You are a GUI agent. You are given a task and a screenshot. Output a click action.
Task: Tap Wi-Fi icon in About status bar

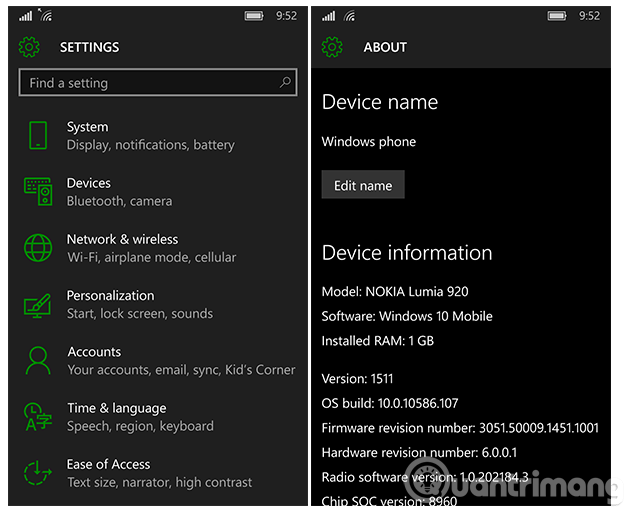point(349,16)
